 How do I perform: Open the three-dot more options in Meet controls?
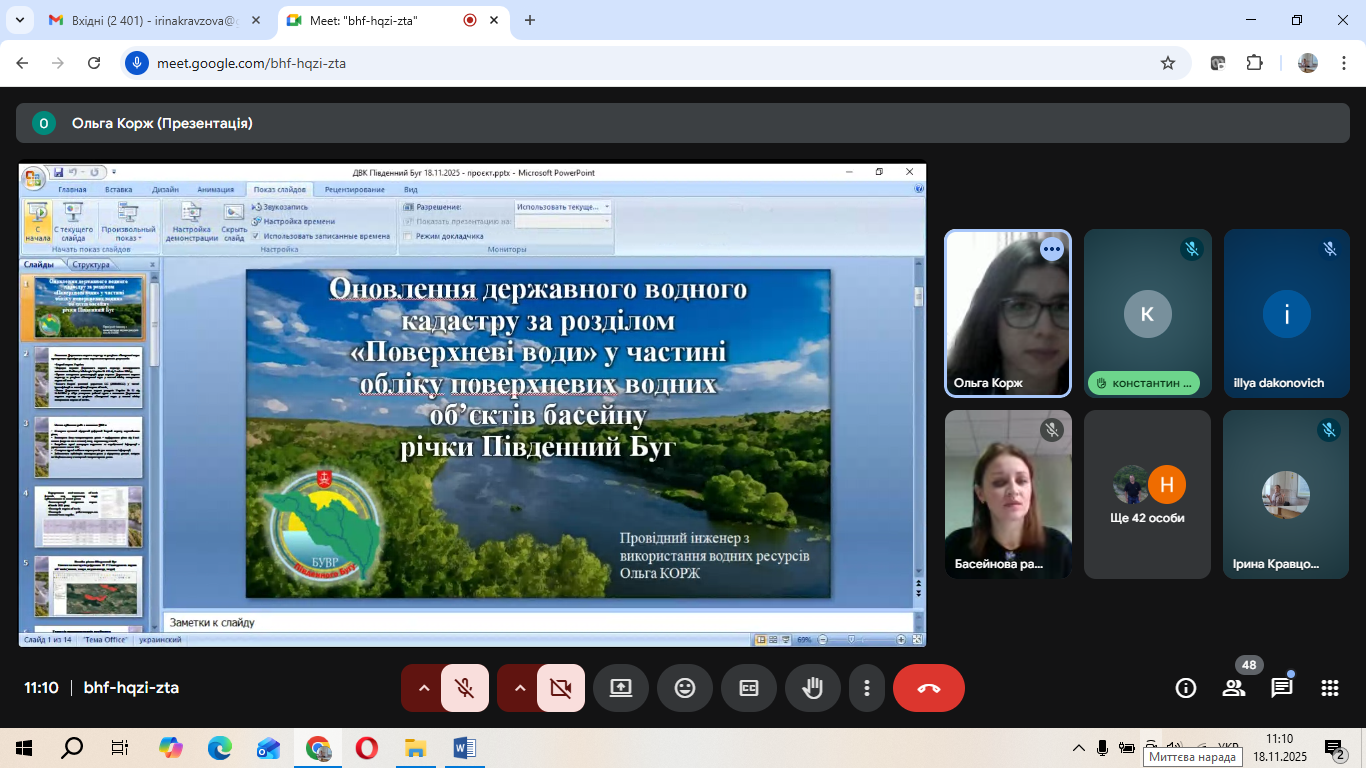[867, 688]
